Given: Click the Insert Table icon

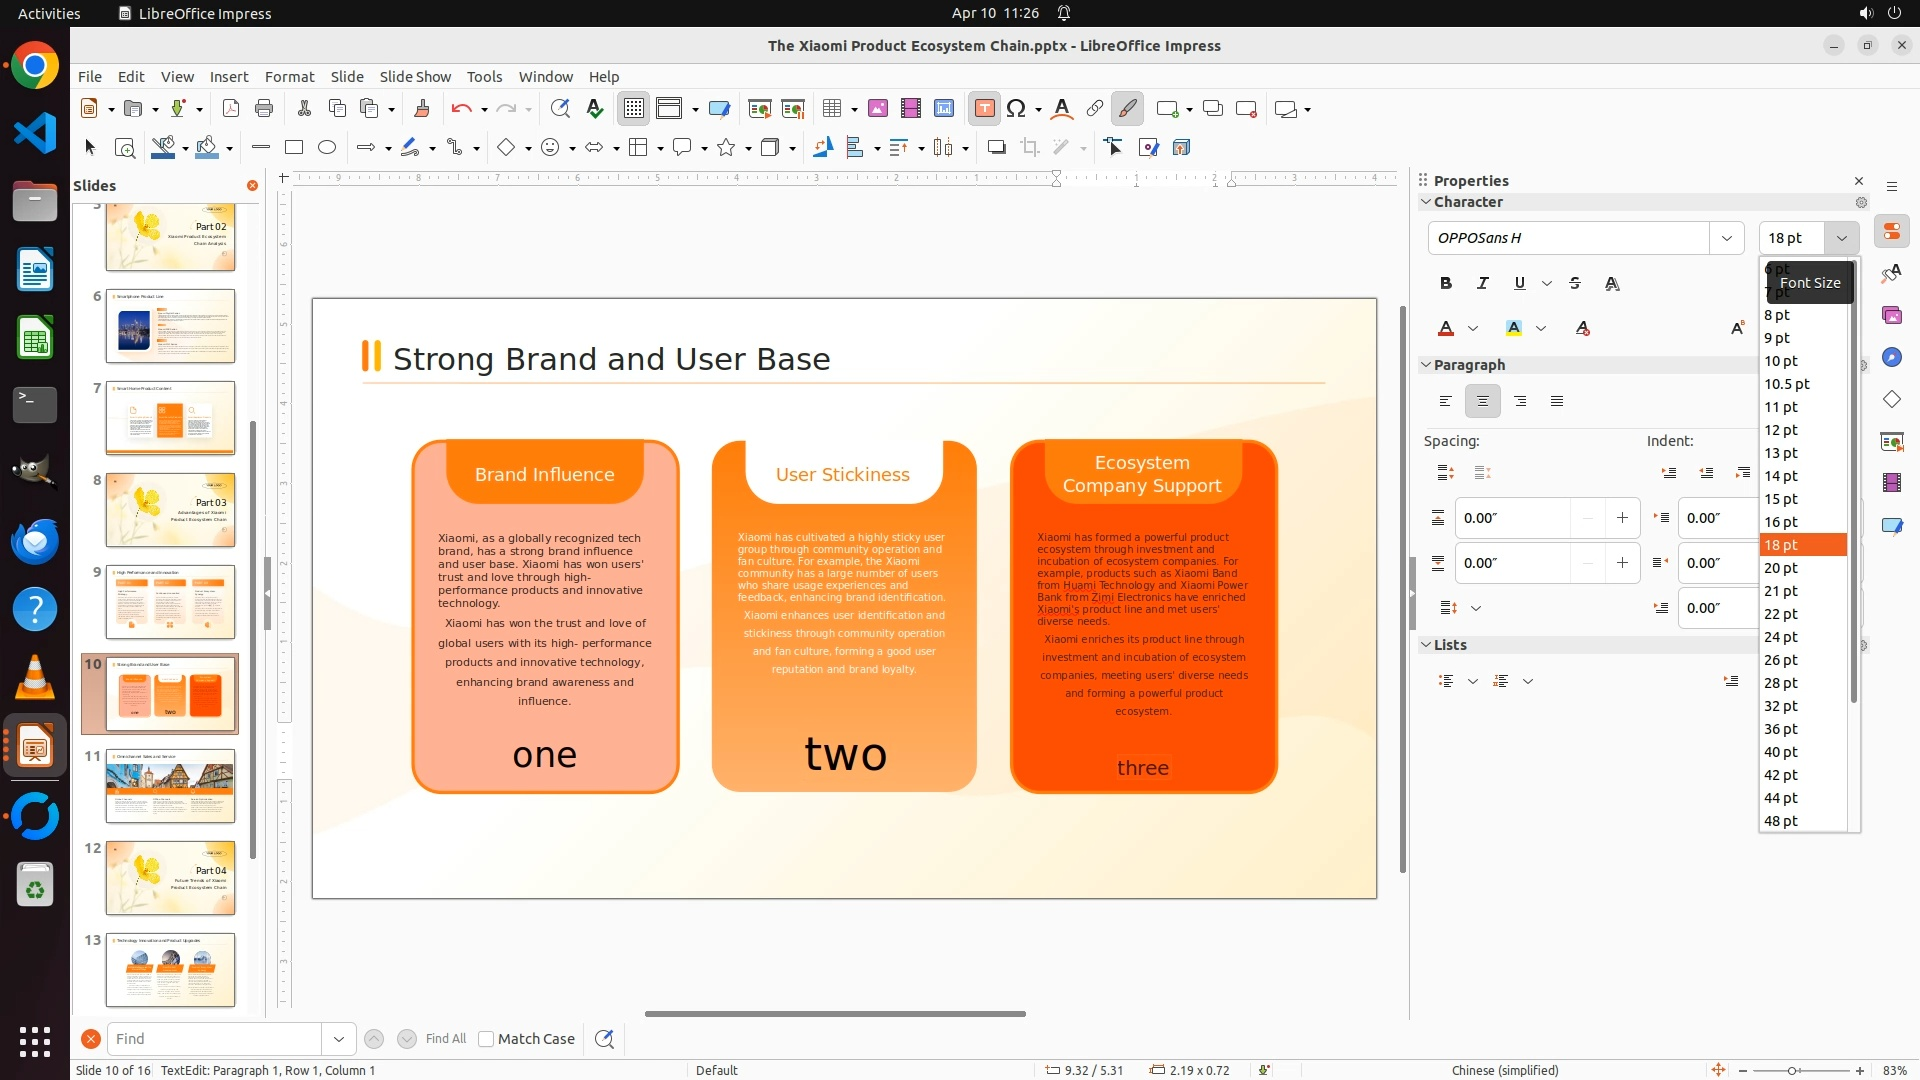Looking at the screenshot, I should 831,109.
